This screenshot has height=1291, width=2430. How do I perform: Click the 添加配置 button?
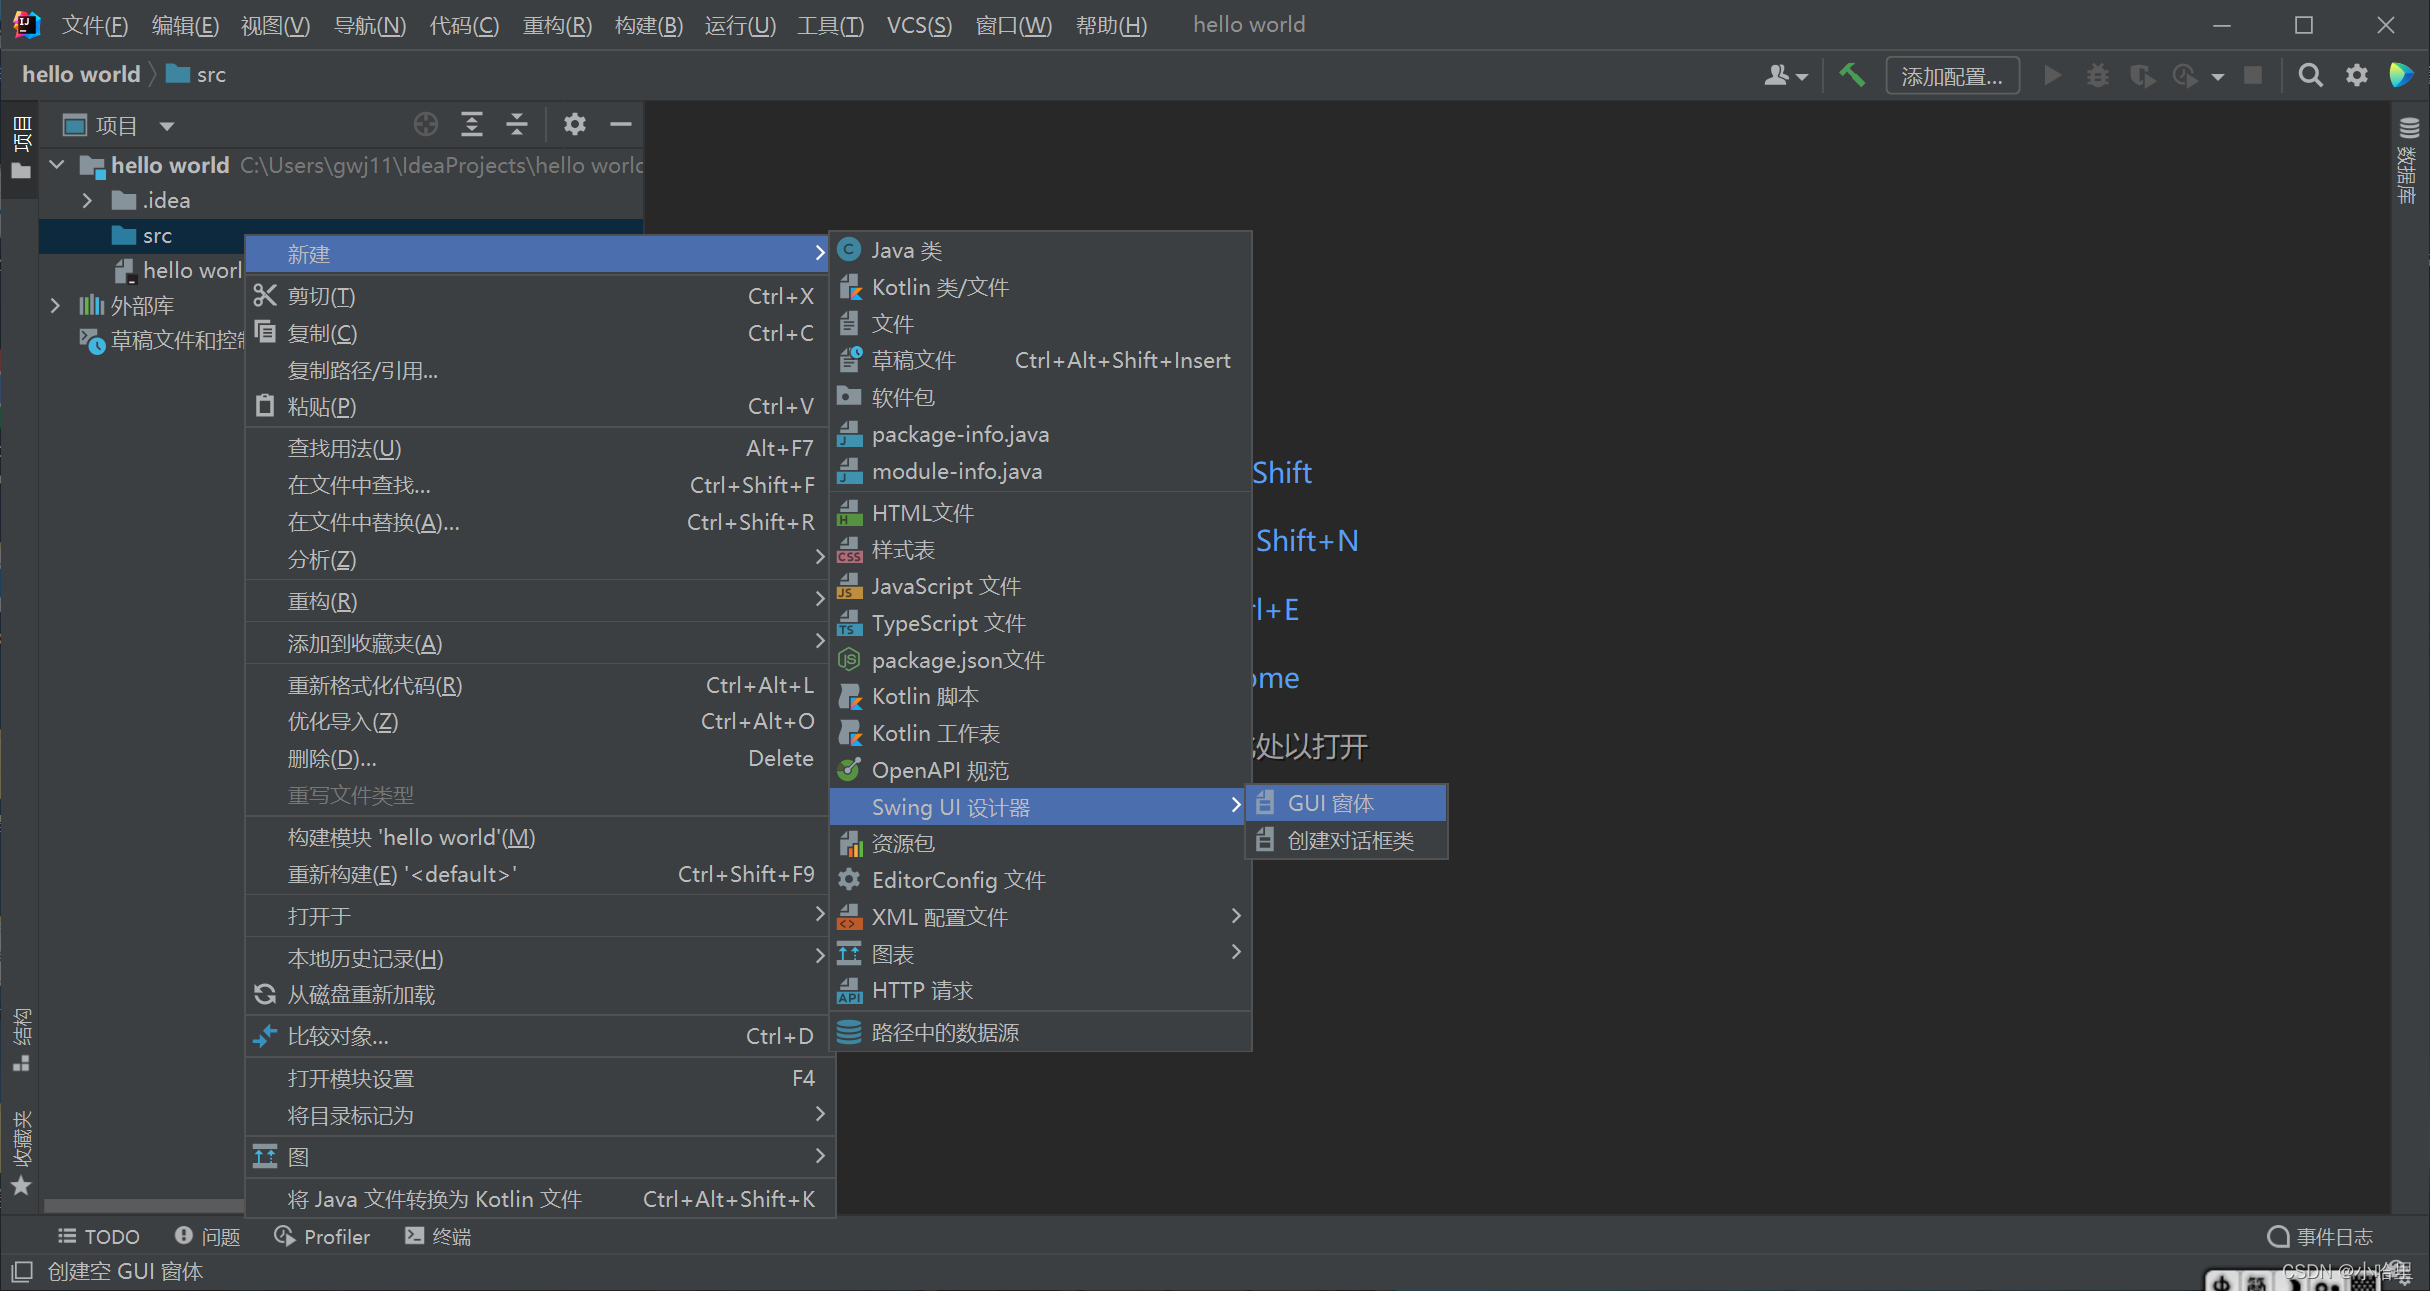(1951, 76)
